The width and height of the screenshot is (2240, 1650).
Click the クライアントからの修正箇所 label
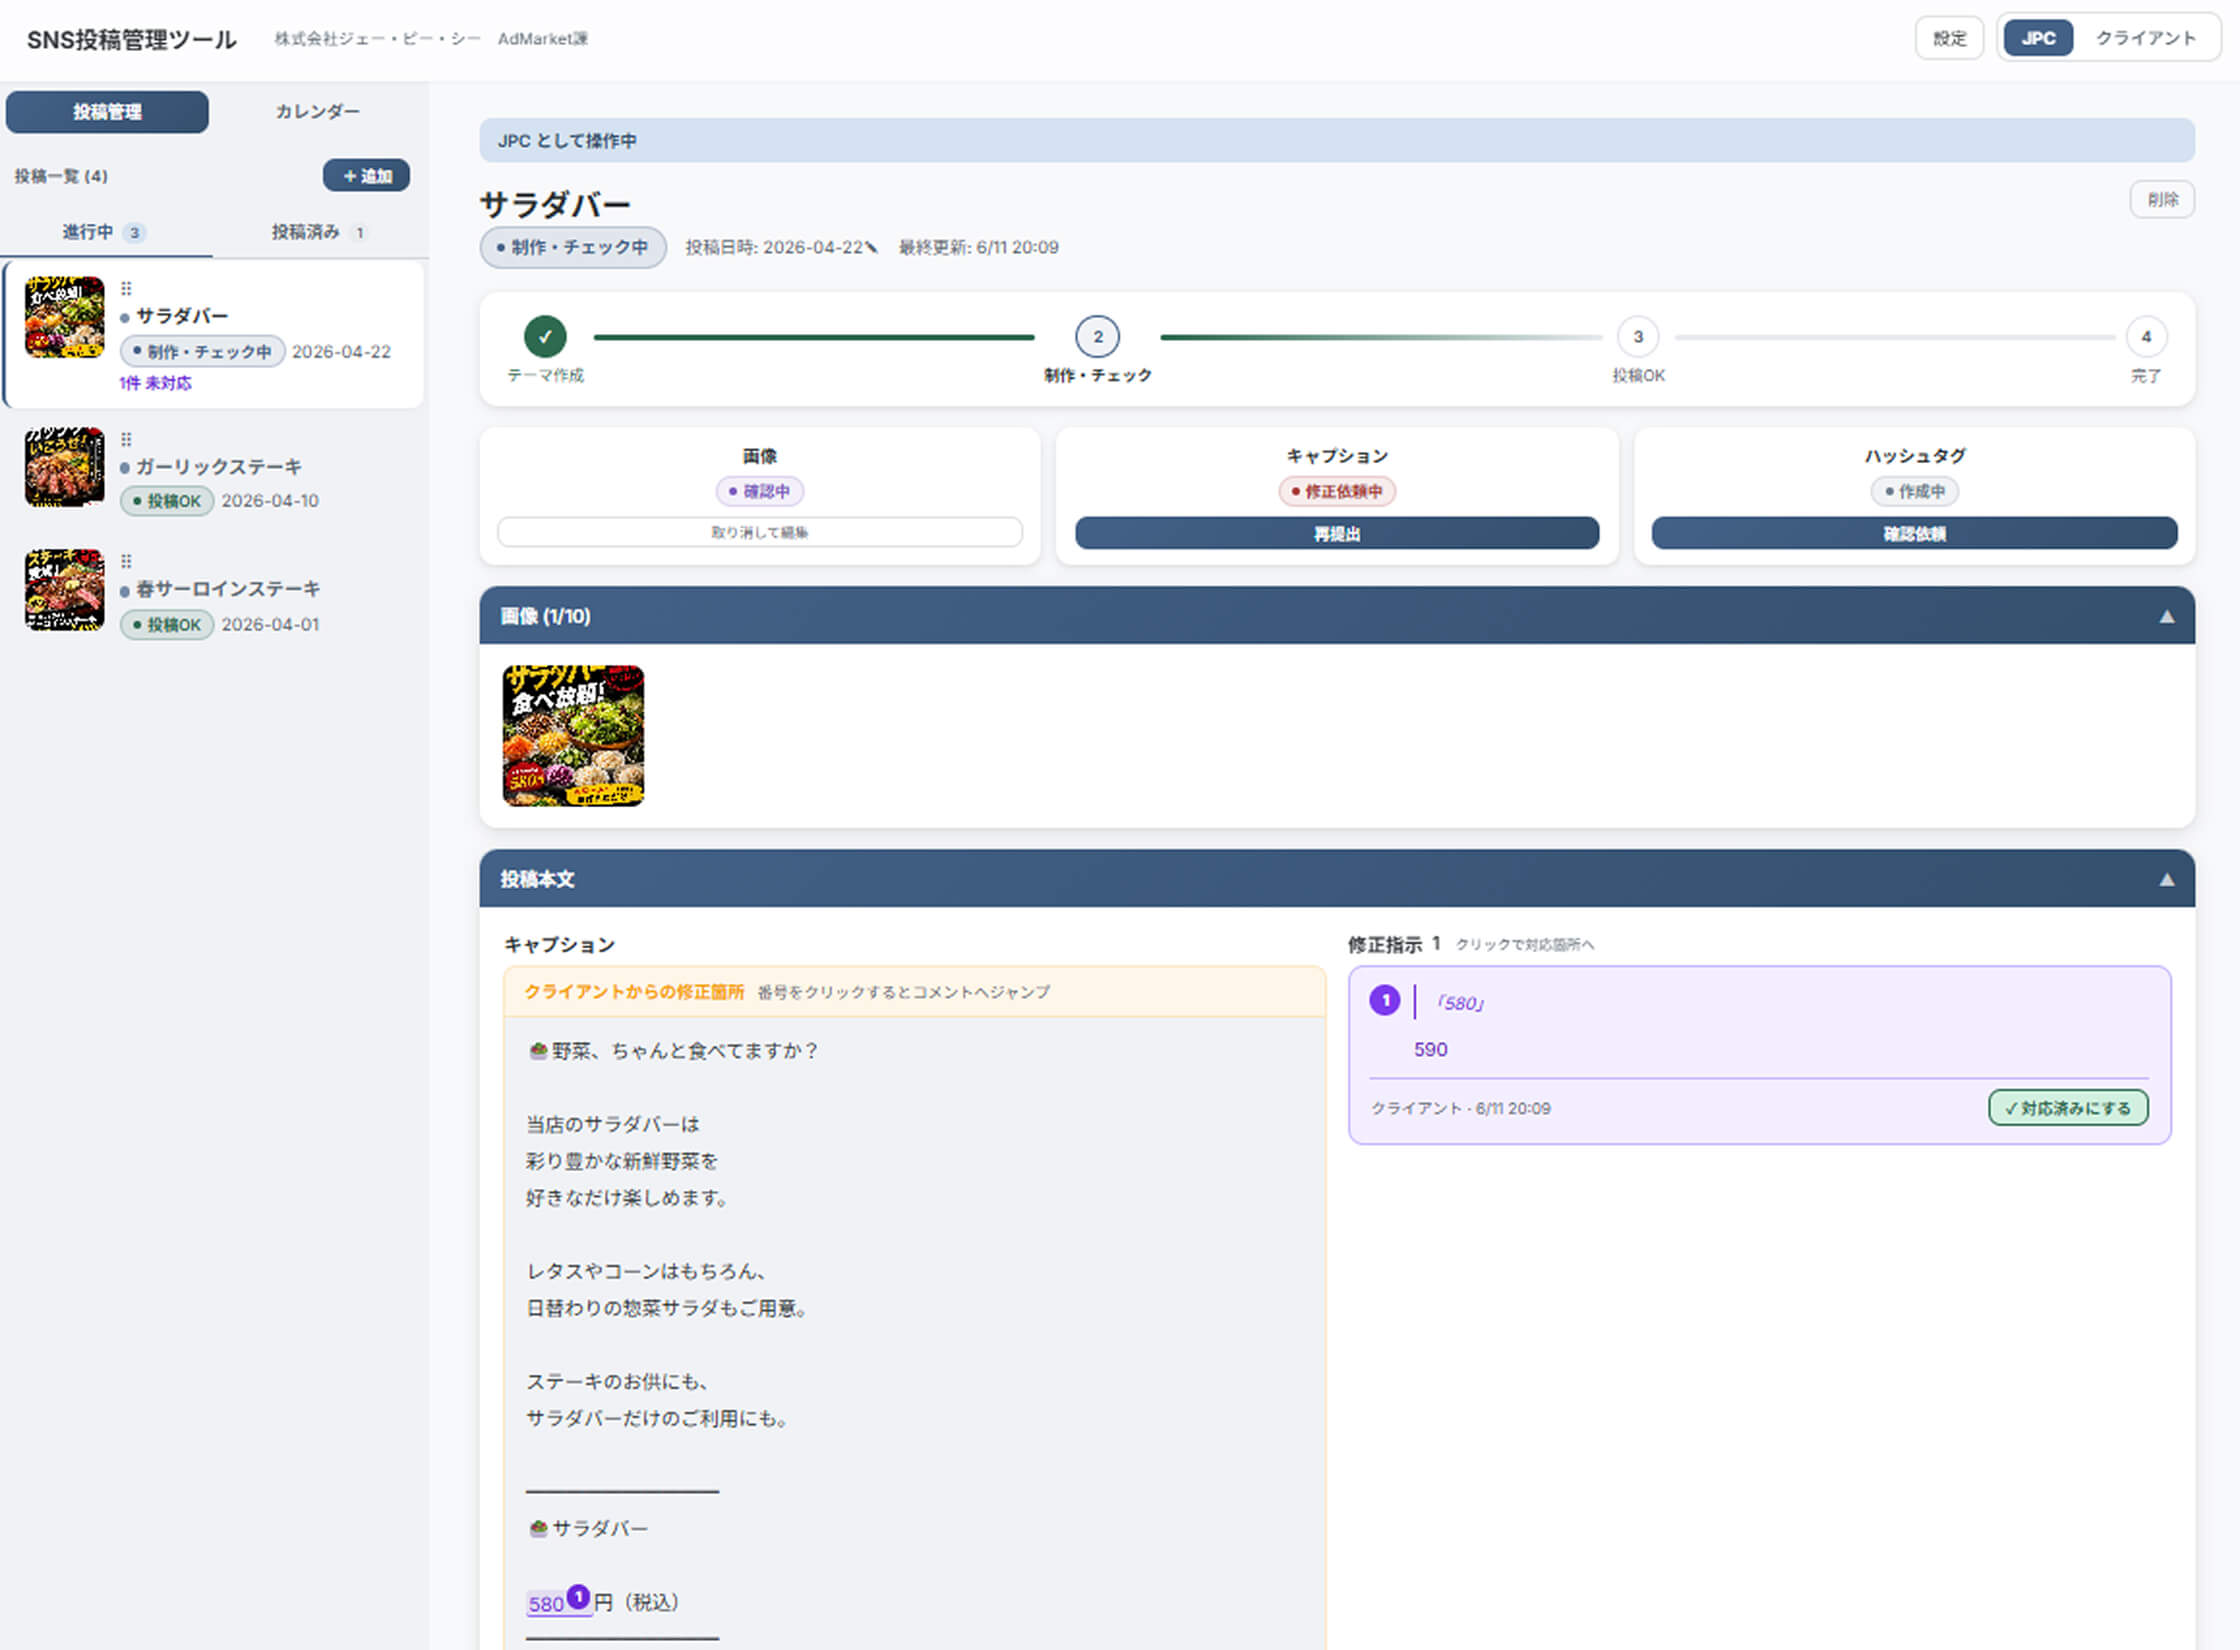click(x=634, y=991)
